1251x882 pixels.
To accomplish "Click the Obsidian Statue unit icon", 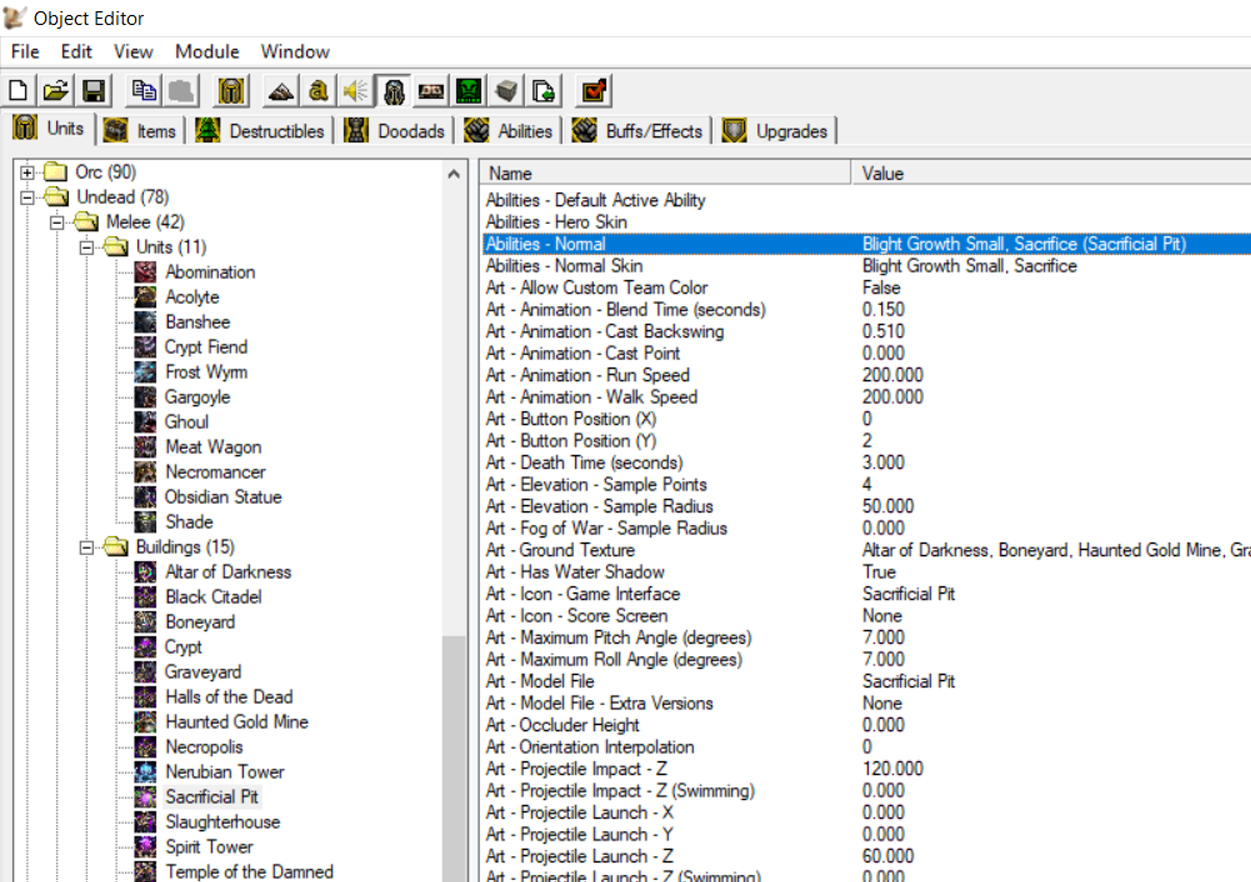I will click(147, 497).
